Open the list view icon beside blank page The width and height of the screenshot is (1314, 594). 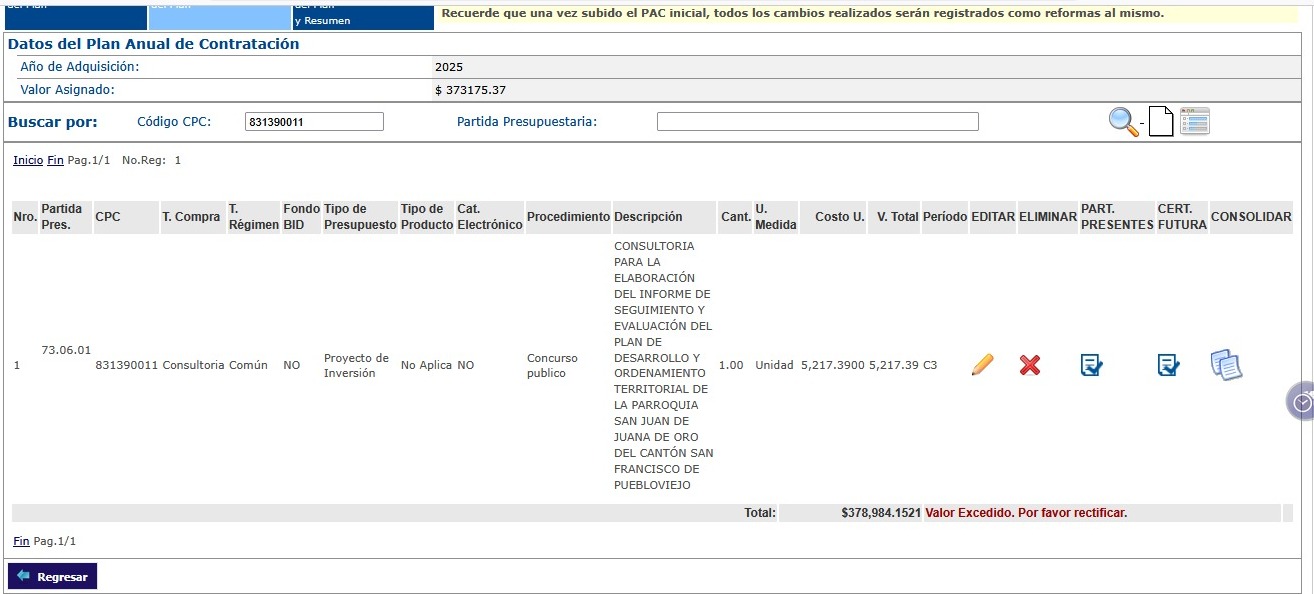click(1194, 121)
